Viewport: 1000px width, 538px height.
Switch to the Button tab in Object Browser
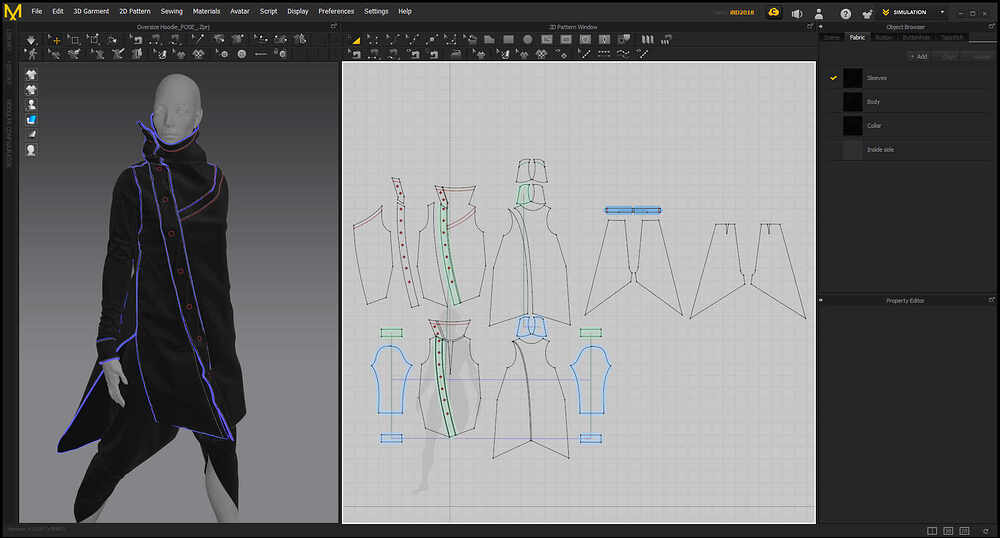coord(883,38)
